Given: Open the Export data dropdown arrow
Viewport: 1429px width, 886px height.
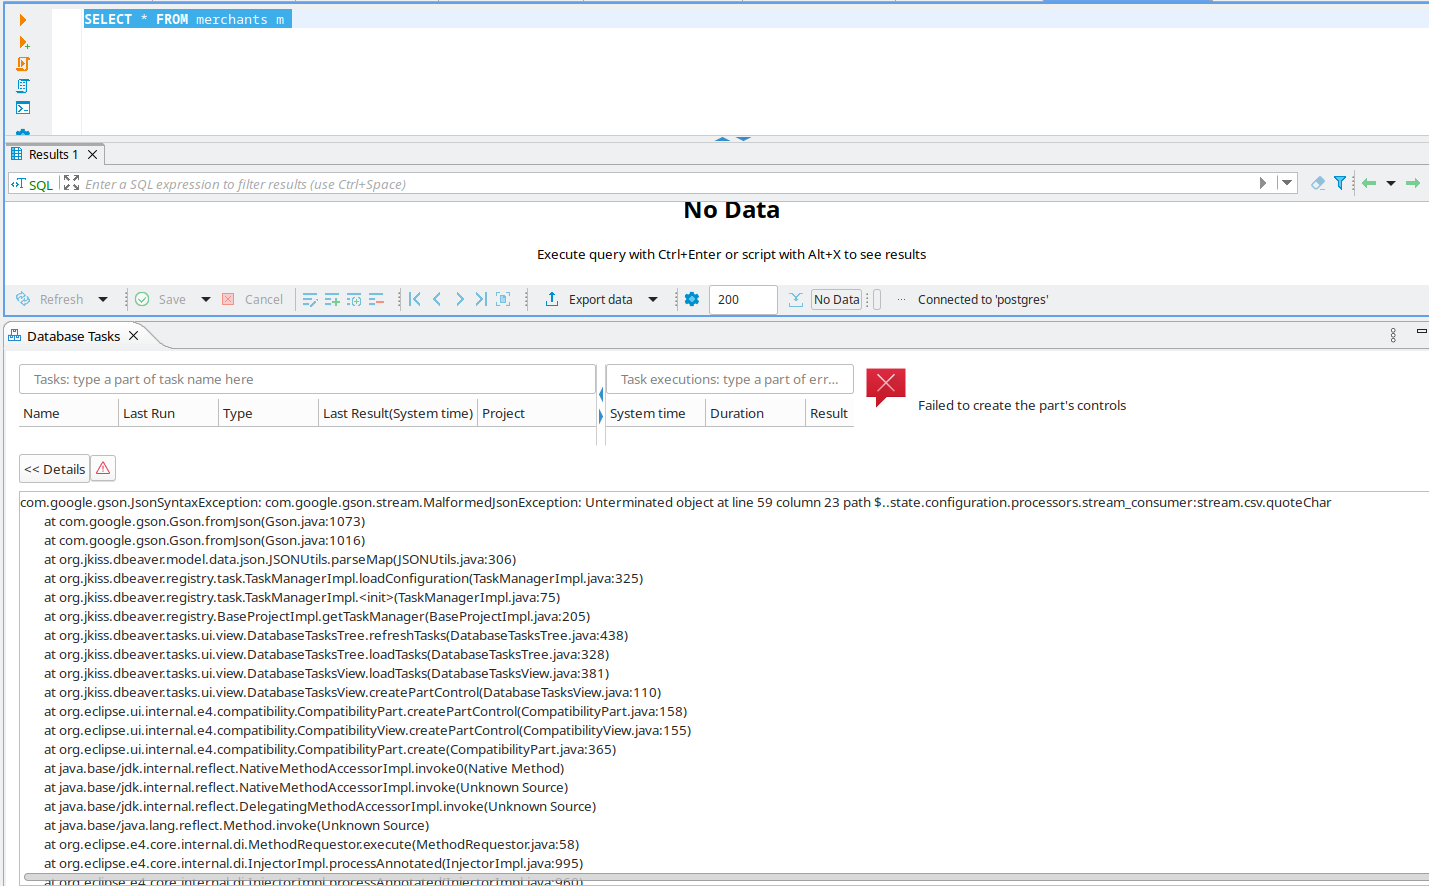Looking at the screenshot, I should (655, 299).
